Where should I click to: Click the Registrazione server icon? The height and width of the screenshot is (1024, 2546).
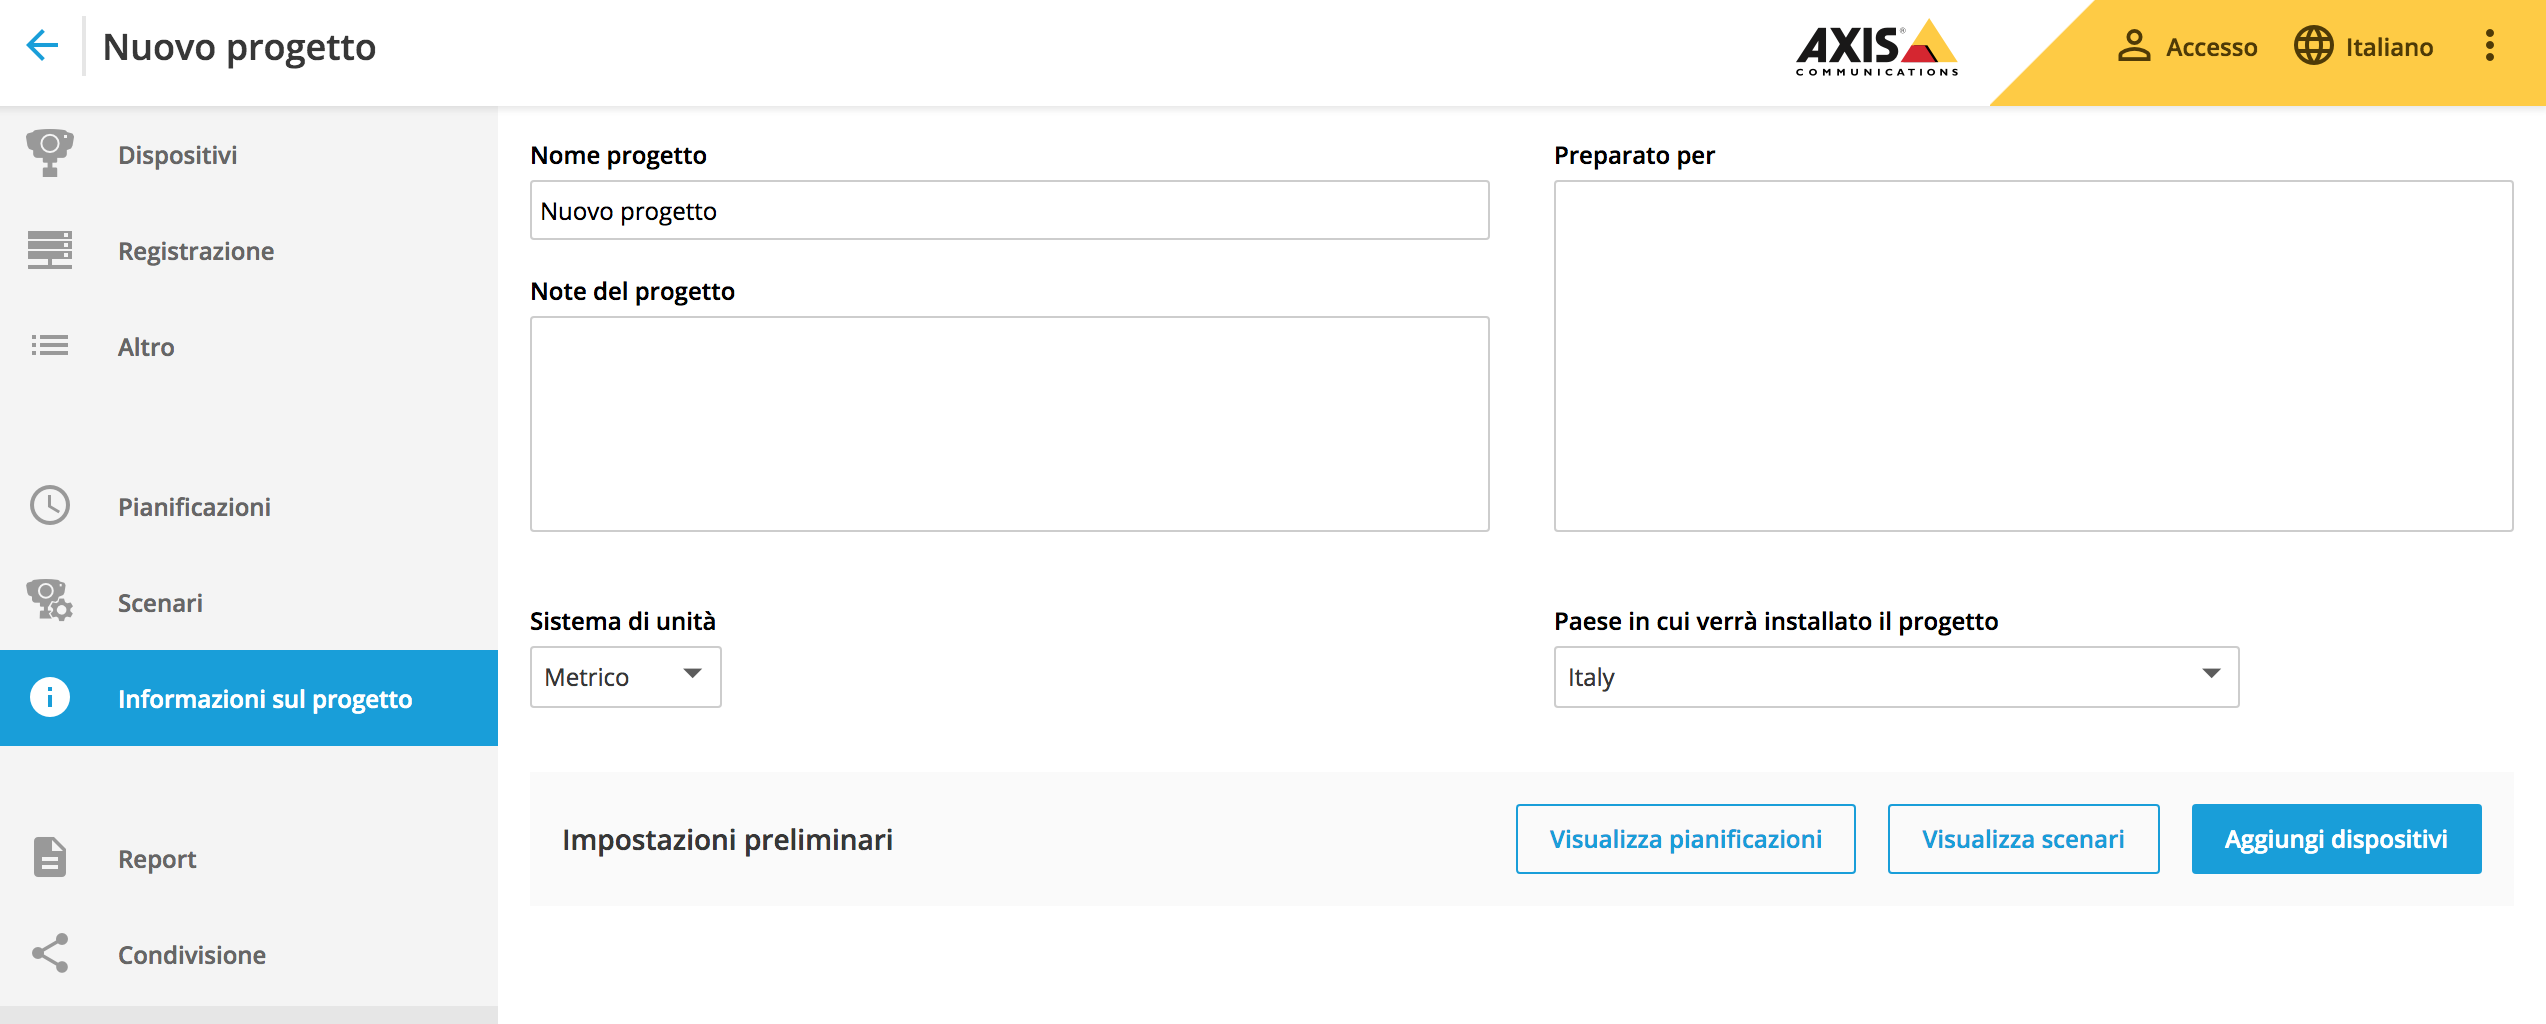click(x=49, y=250)
